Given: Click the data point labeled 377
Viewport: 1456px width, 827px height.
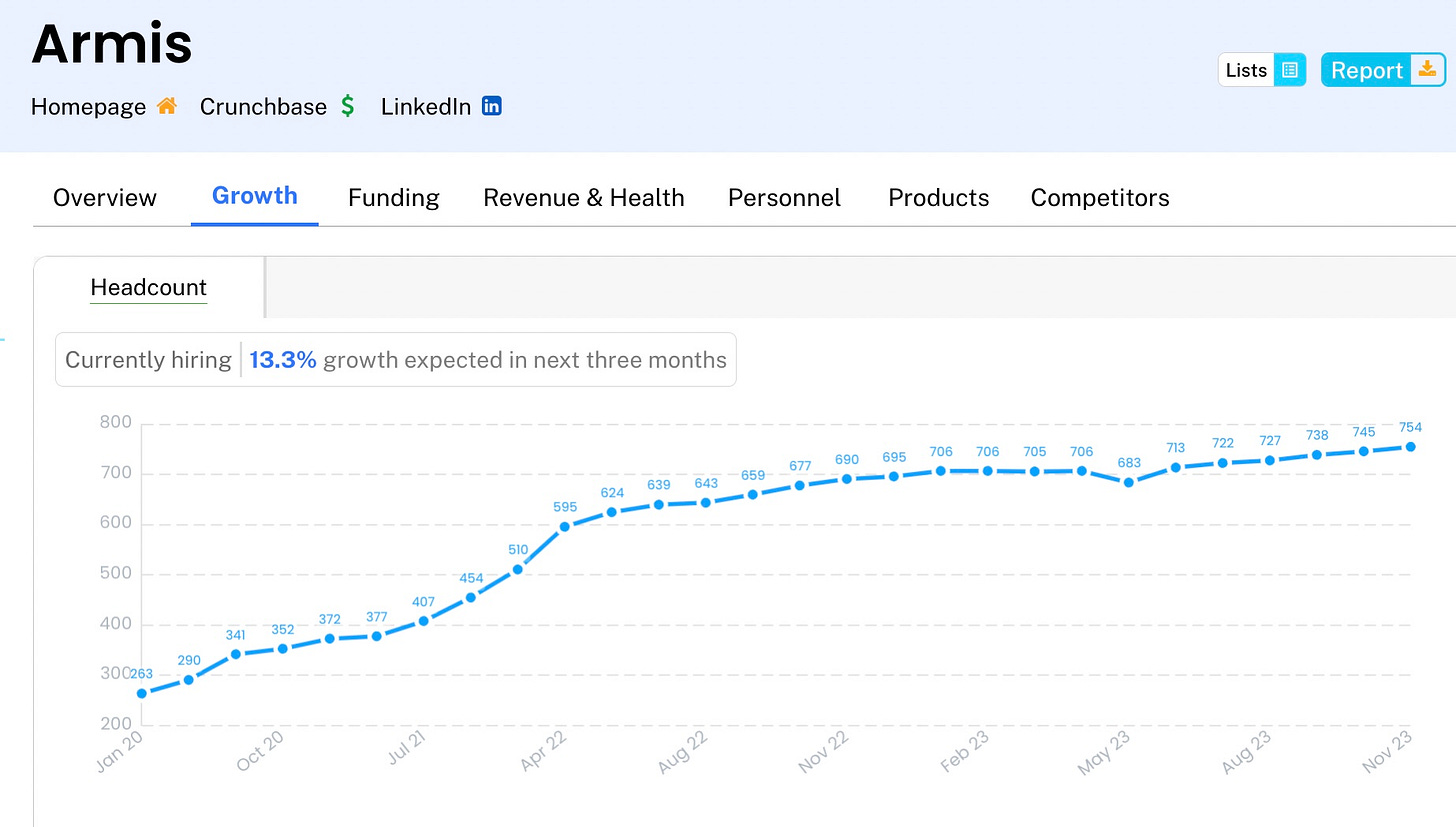Looking at the screenshot, I should pyautogui.click(x=377, y=636).
